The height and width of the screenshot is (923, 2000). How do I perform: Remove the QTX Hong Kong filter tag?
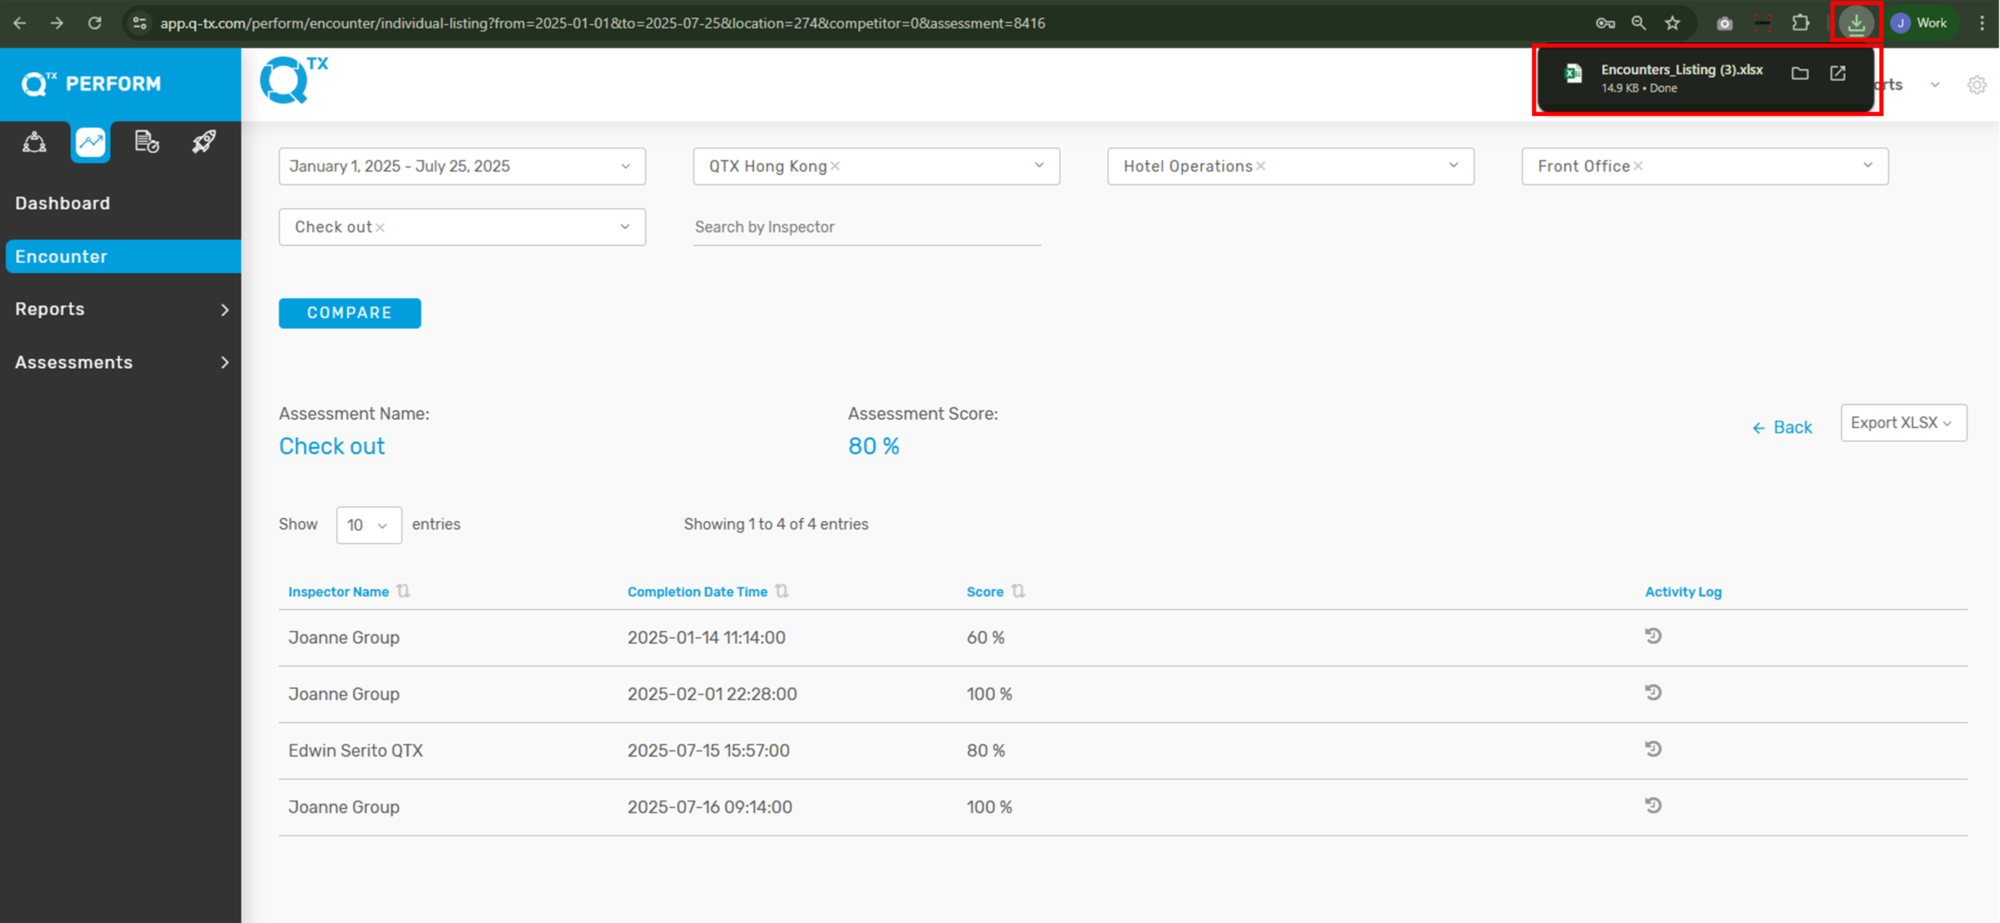[x=835, y=167]
